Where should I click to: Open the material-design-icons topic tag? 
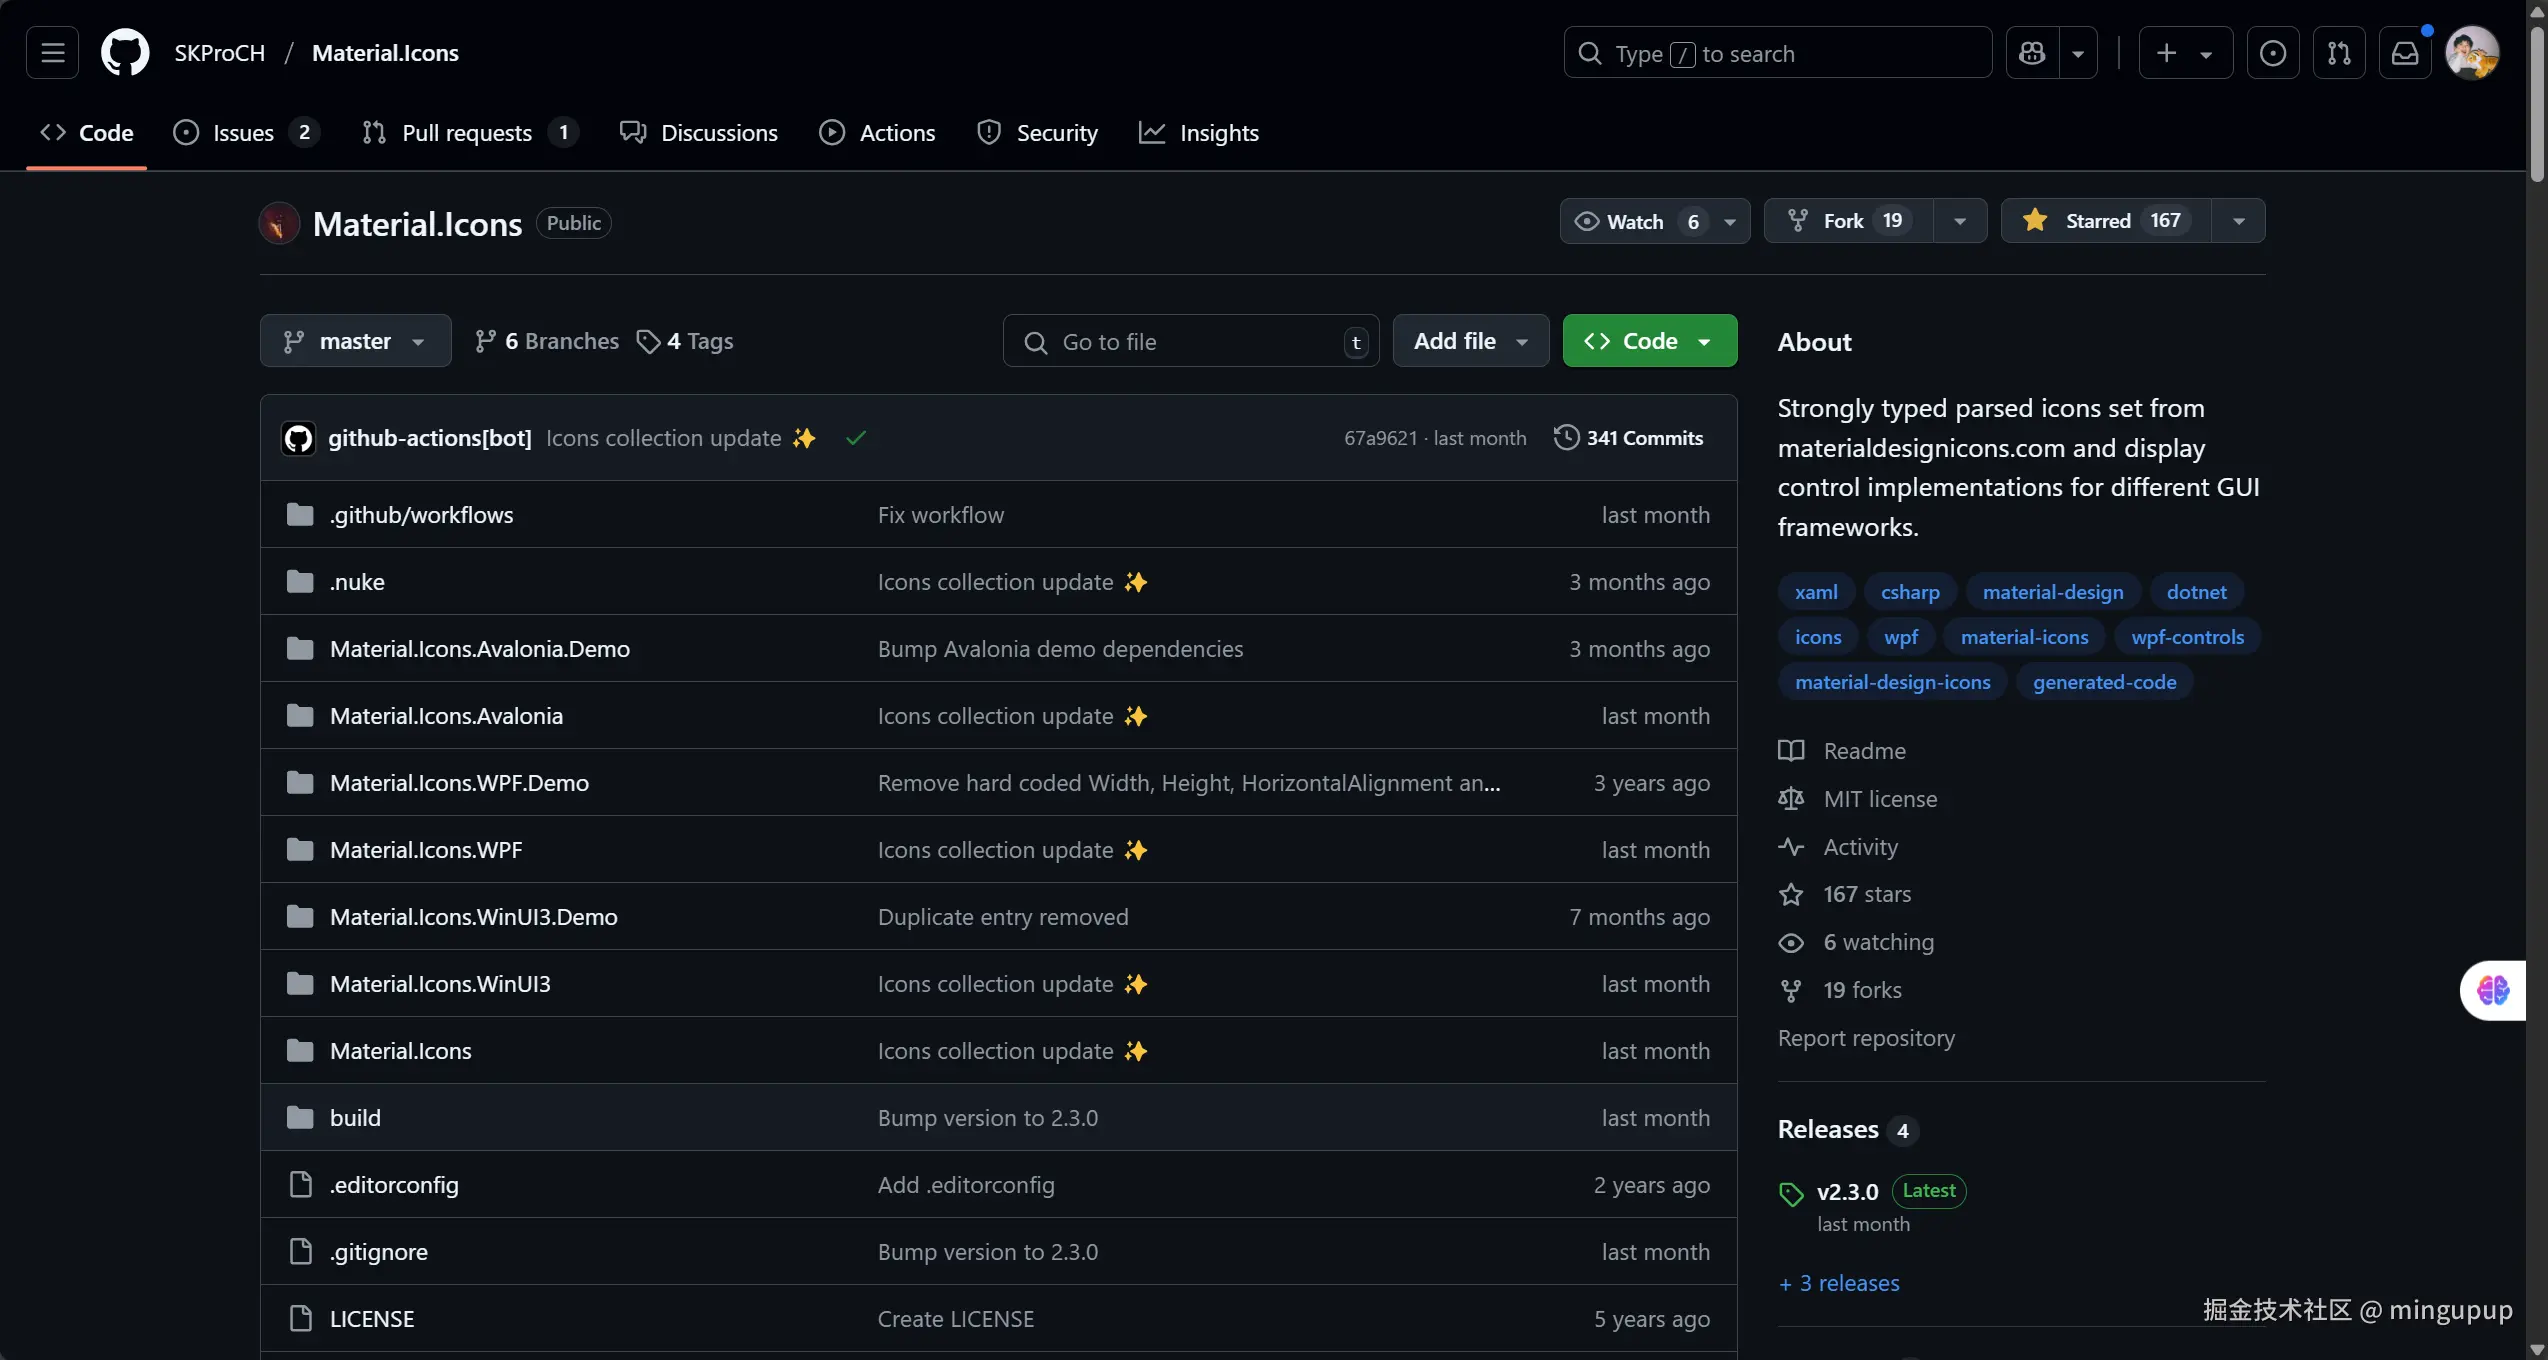coord(1892,682)
